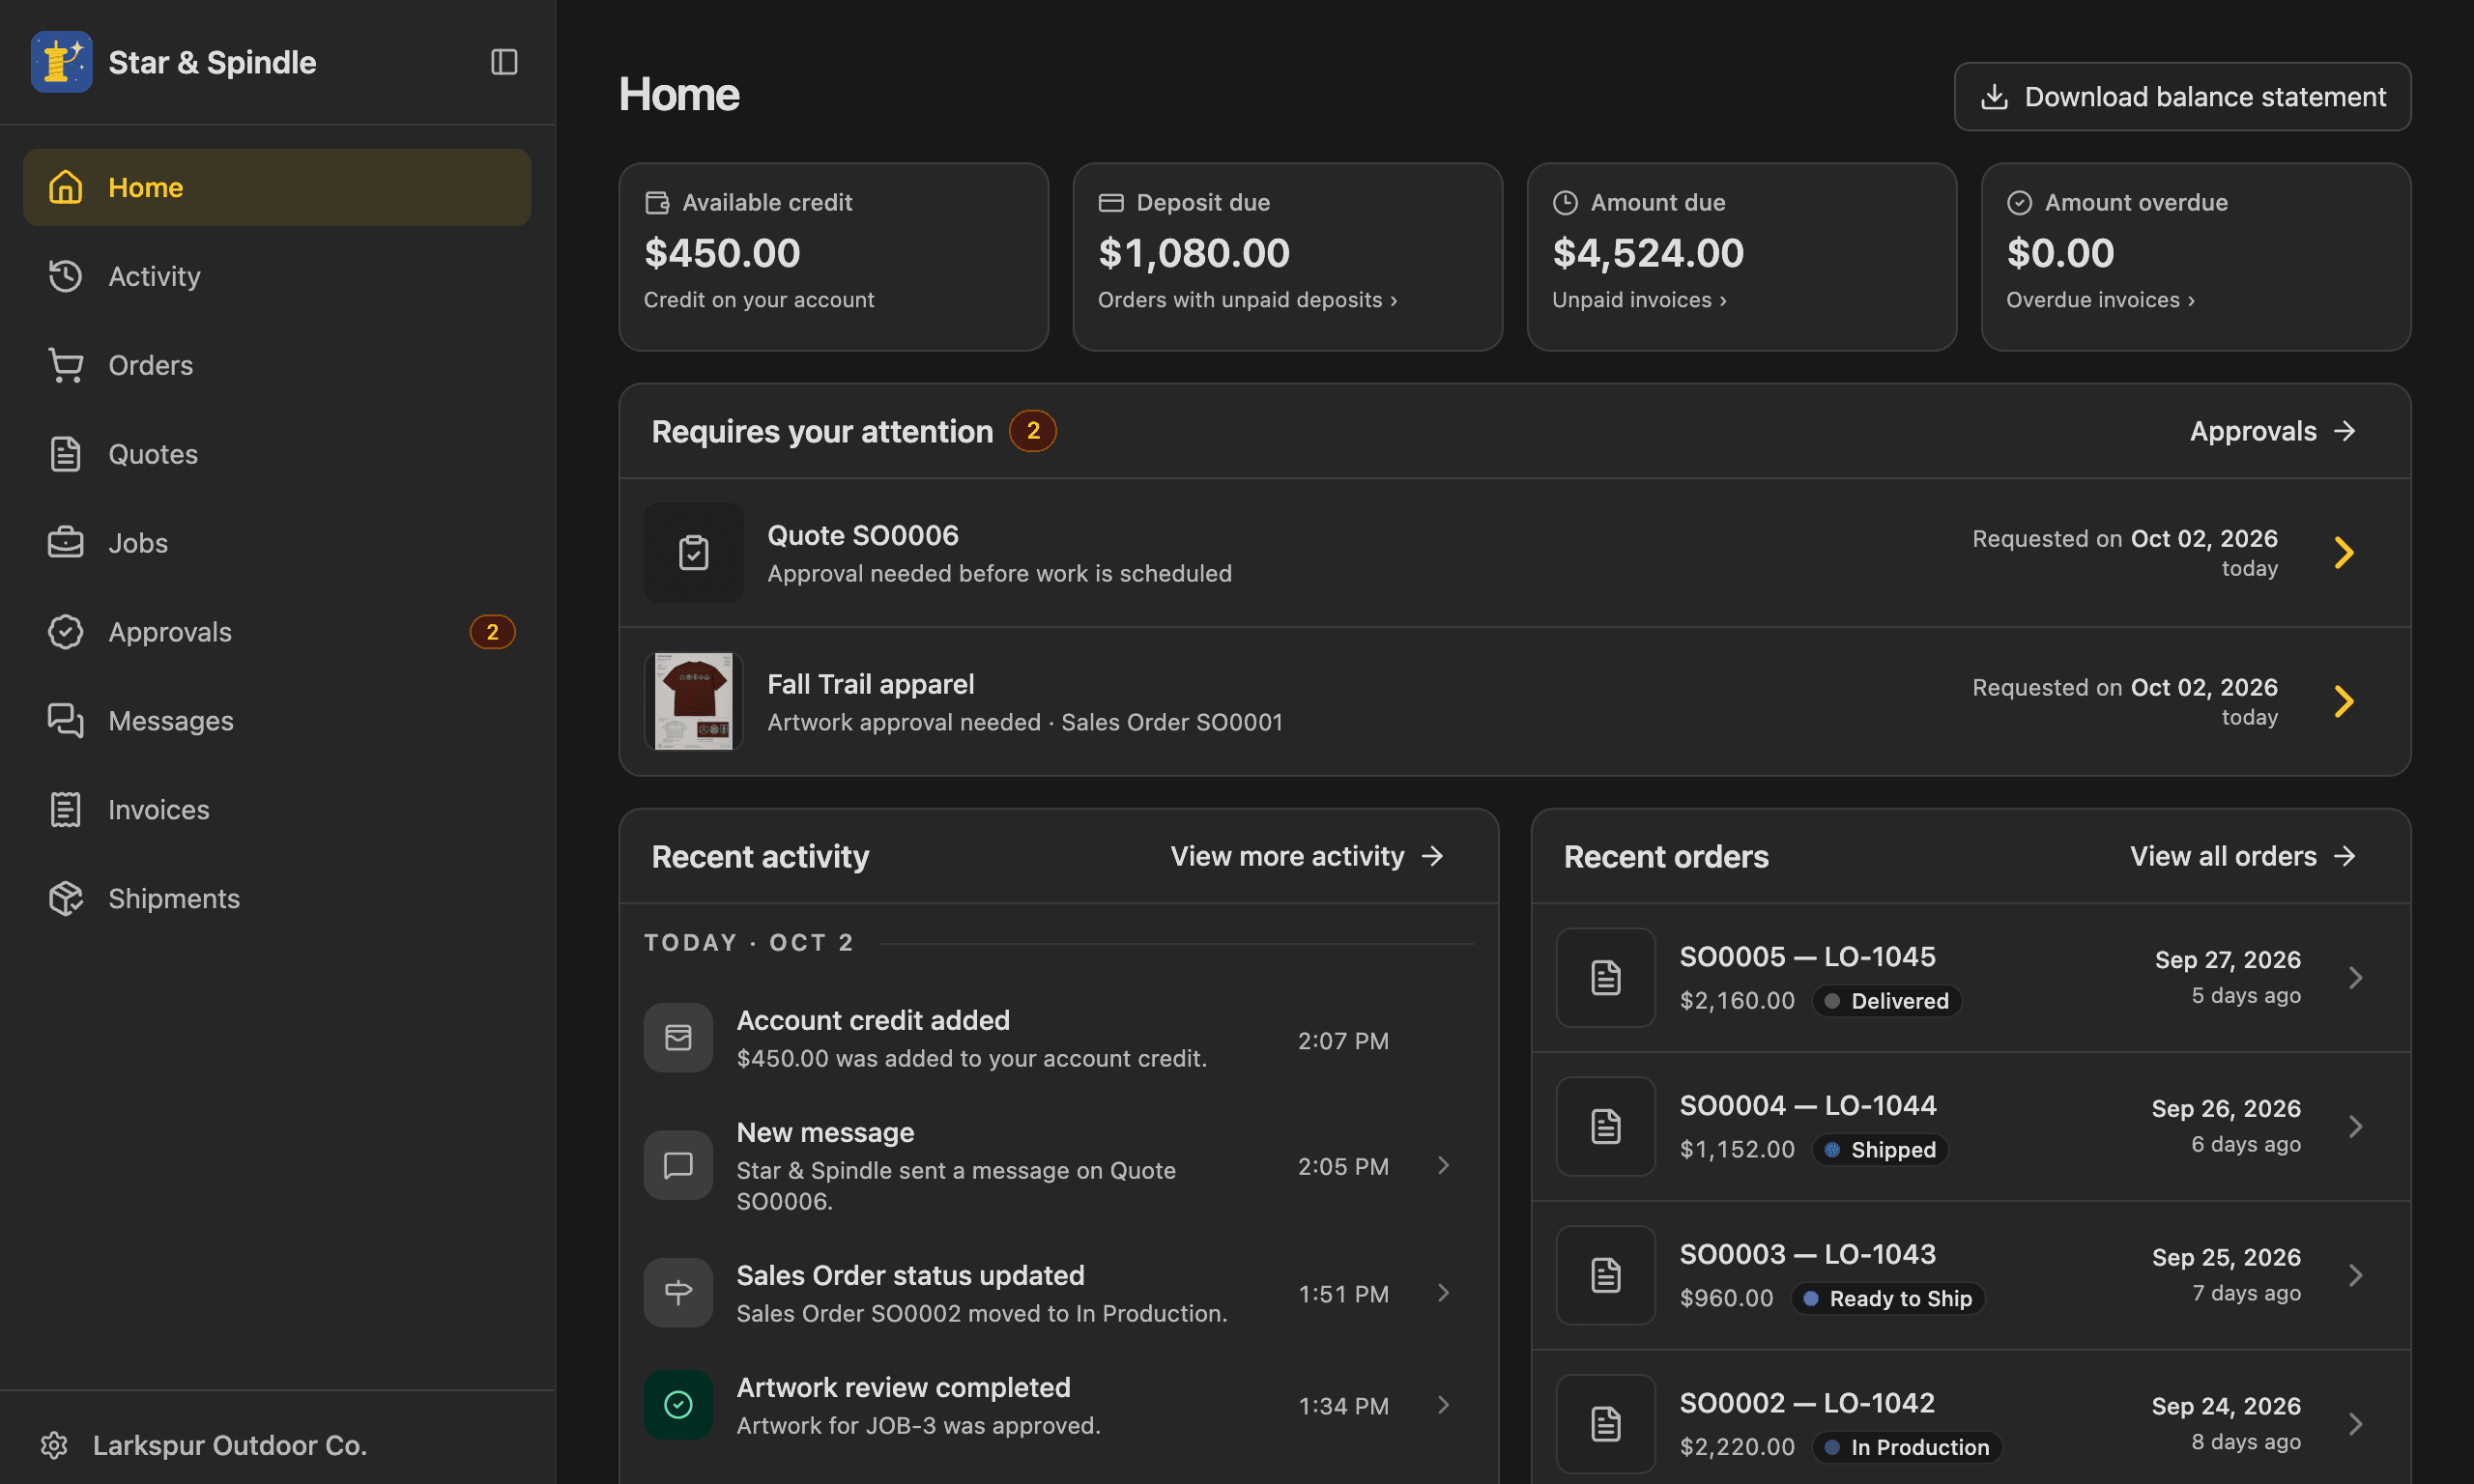Click Artwork review completed green check icon
The height and width of the screenshot is (1484, 2474).
pyautogui.click(x=678, y=1405)
